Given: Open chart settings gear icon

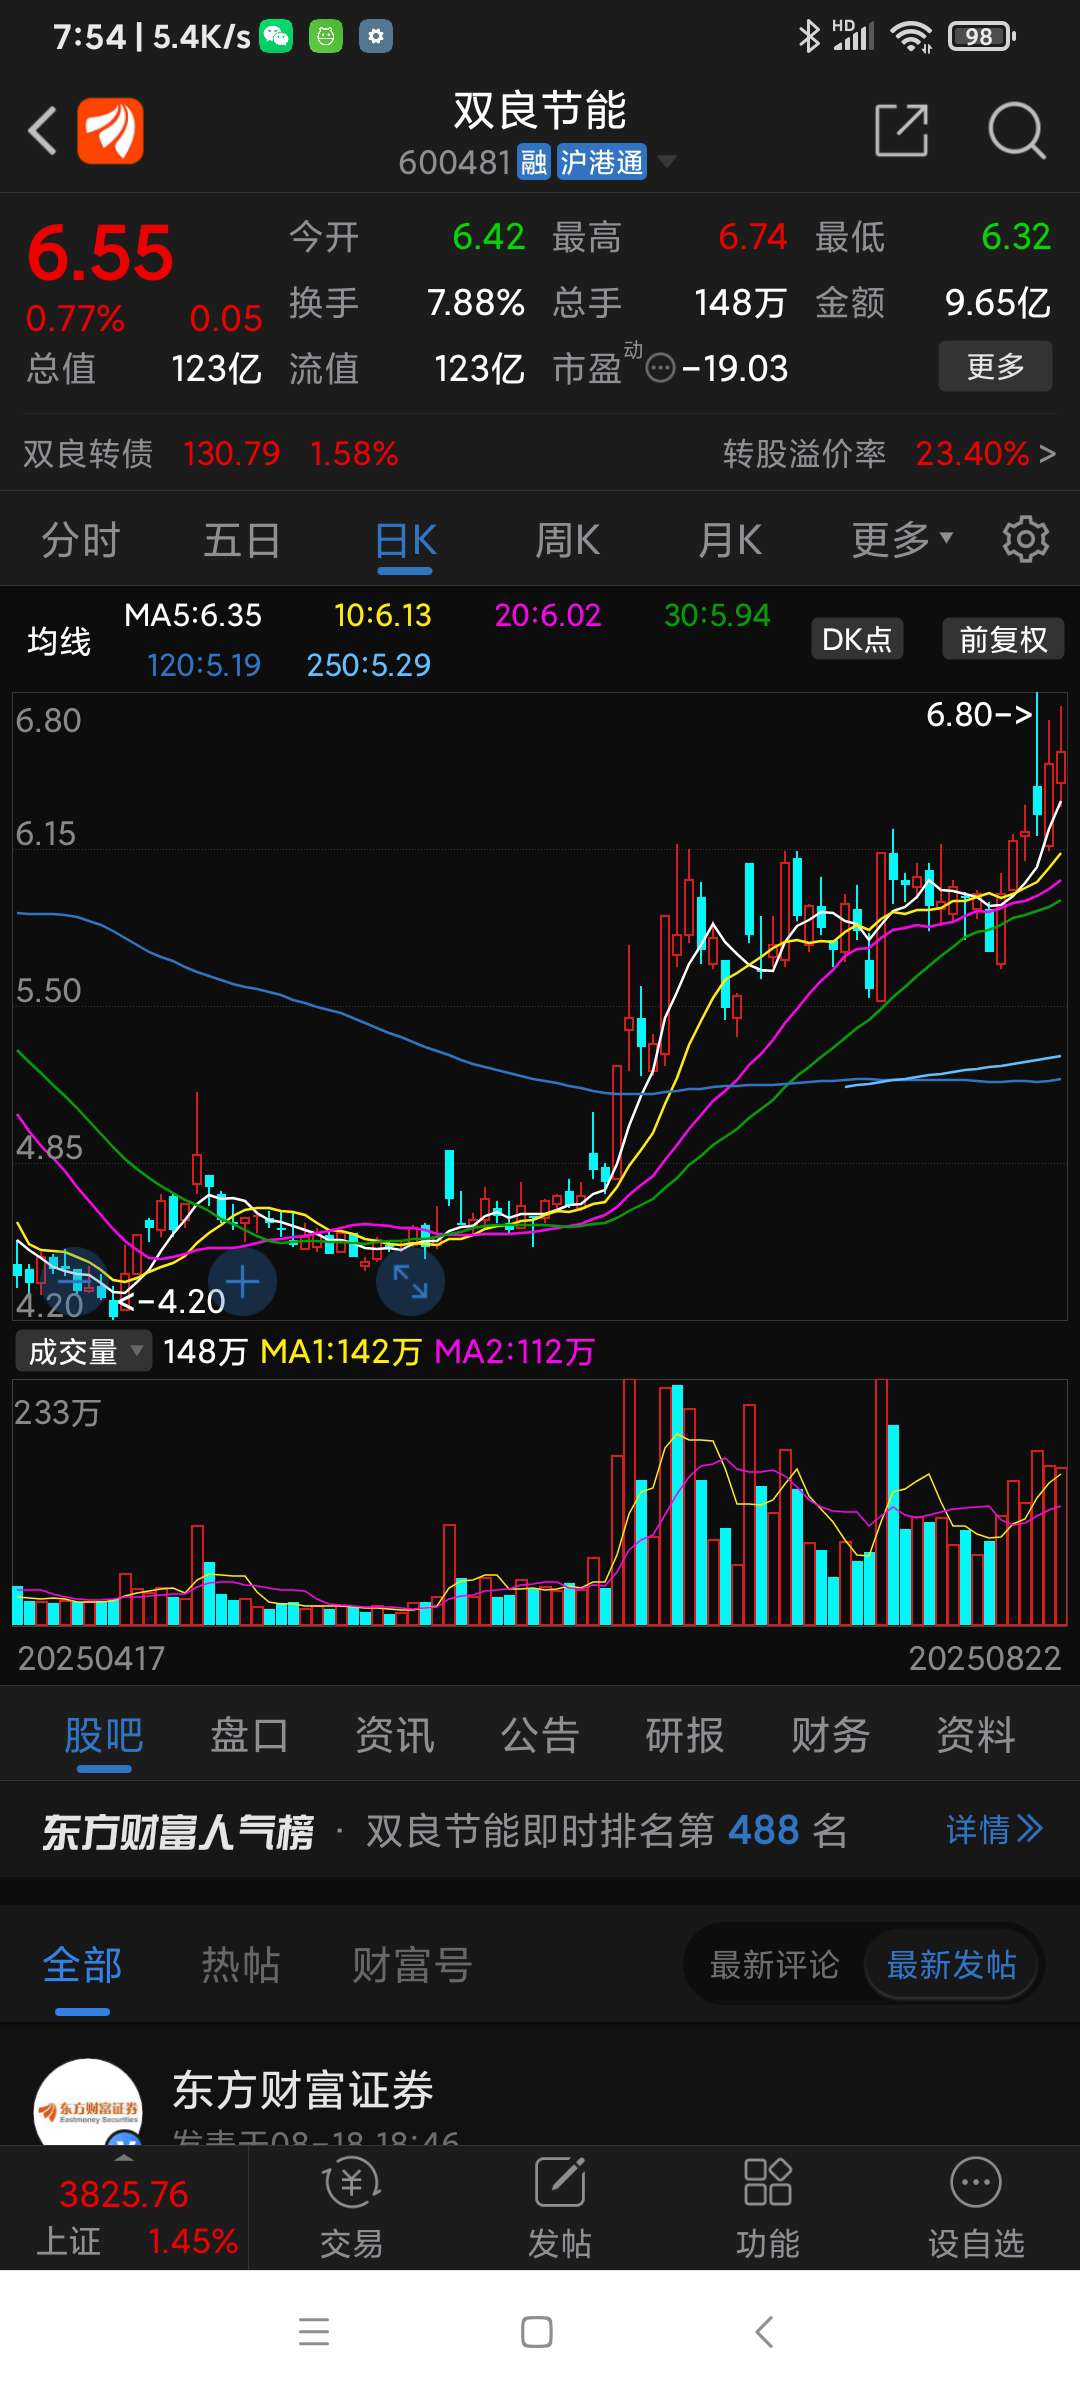Looking at the screenshot, I should click(1026, 540).
